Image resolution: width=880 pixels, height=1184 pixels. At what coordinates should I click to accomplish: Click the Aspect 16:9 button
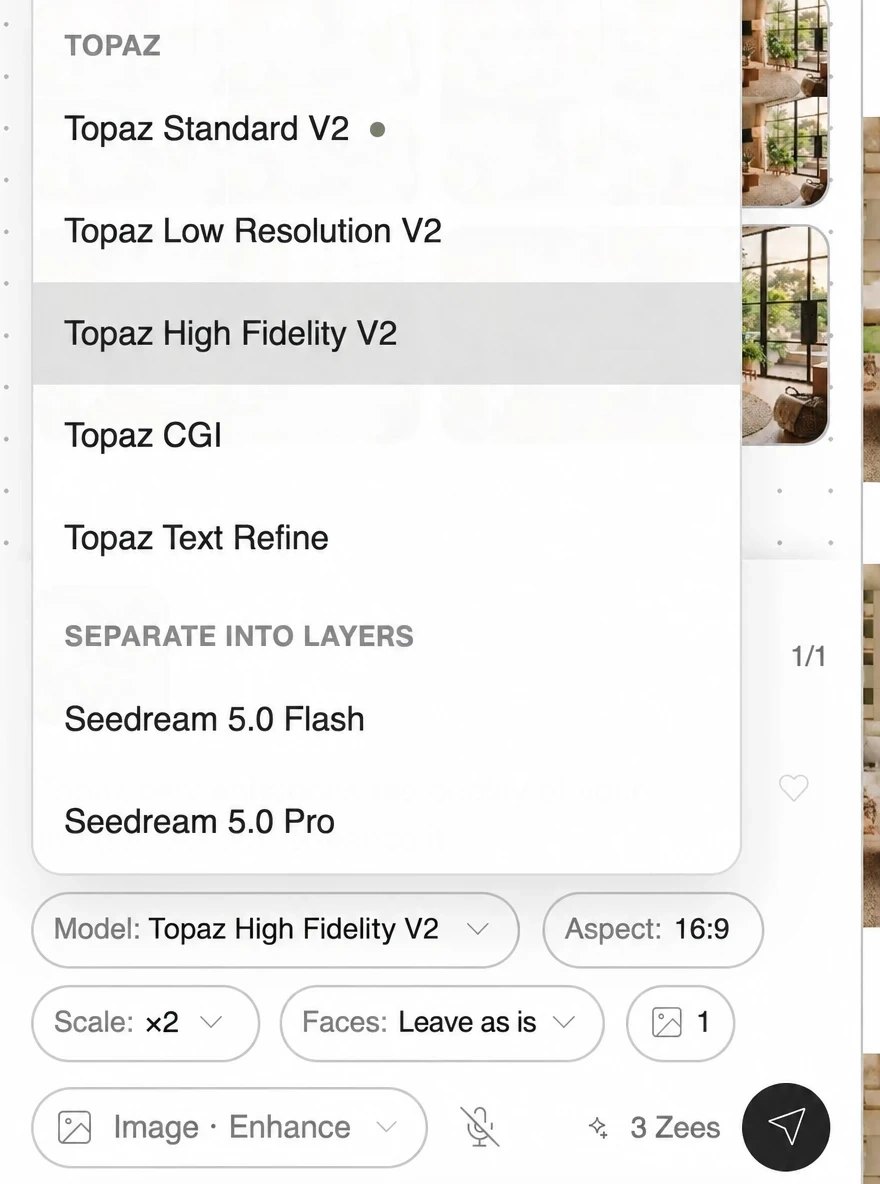click(653, 929)
